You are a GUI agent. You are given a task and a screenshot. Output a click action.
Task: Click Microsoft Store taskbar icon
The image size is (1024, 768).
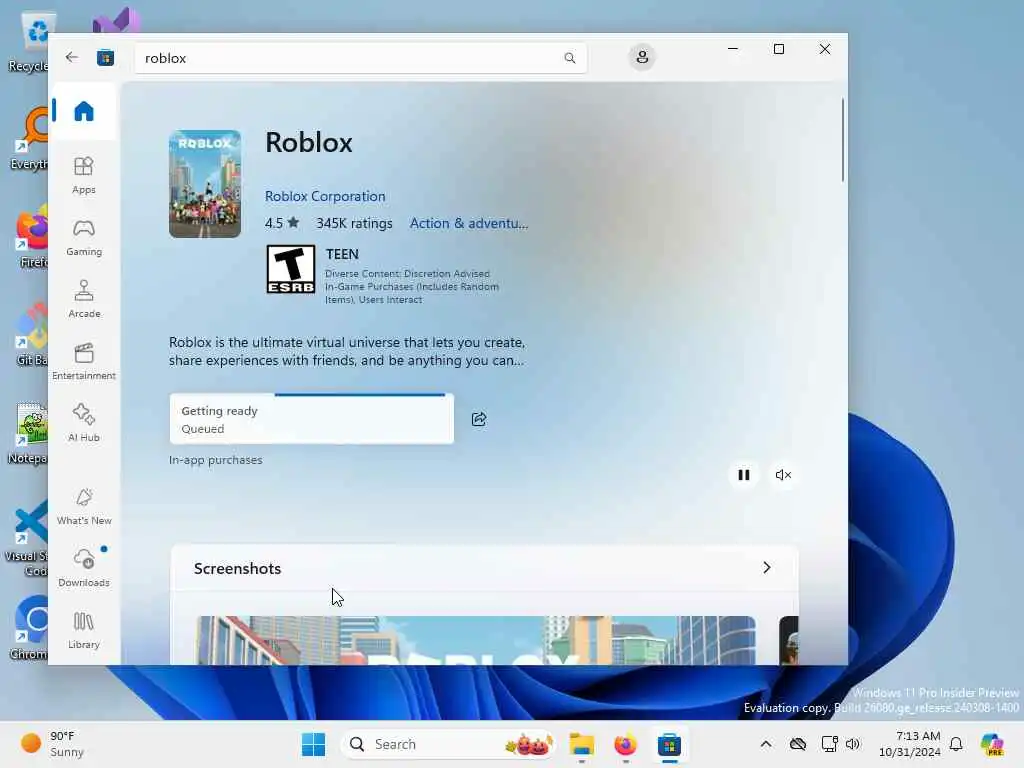(x=669, y=744)
